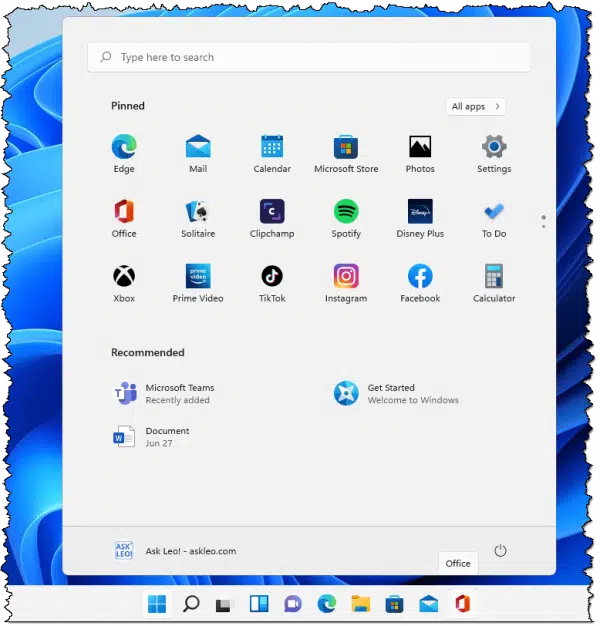Open the Calendar app
This screenshot has height=626, width=600.
pos(272,153)
